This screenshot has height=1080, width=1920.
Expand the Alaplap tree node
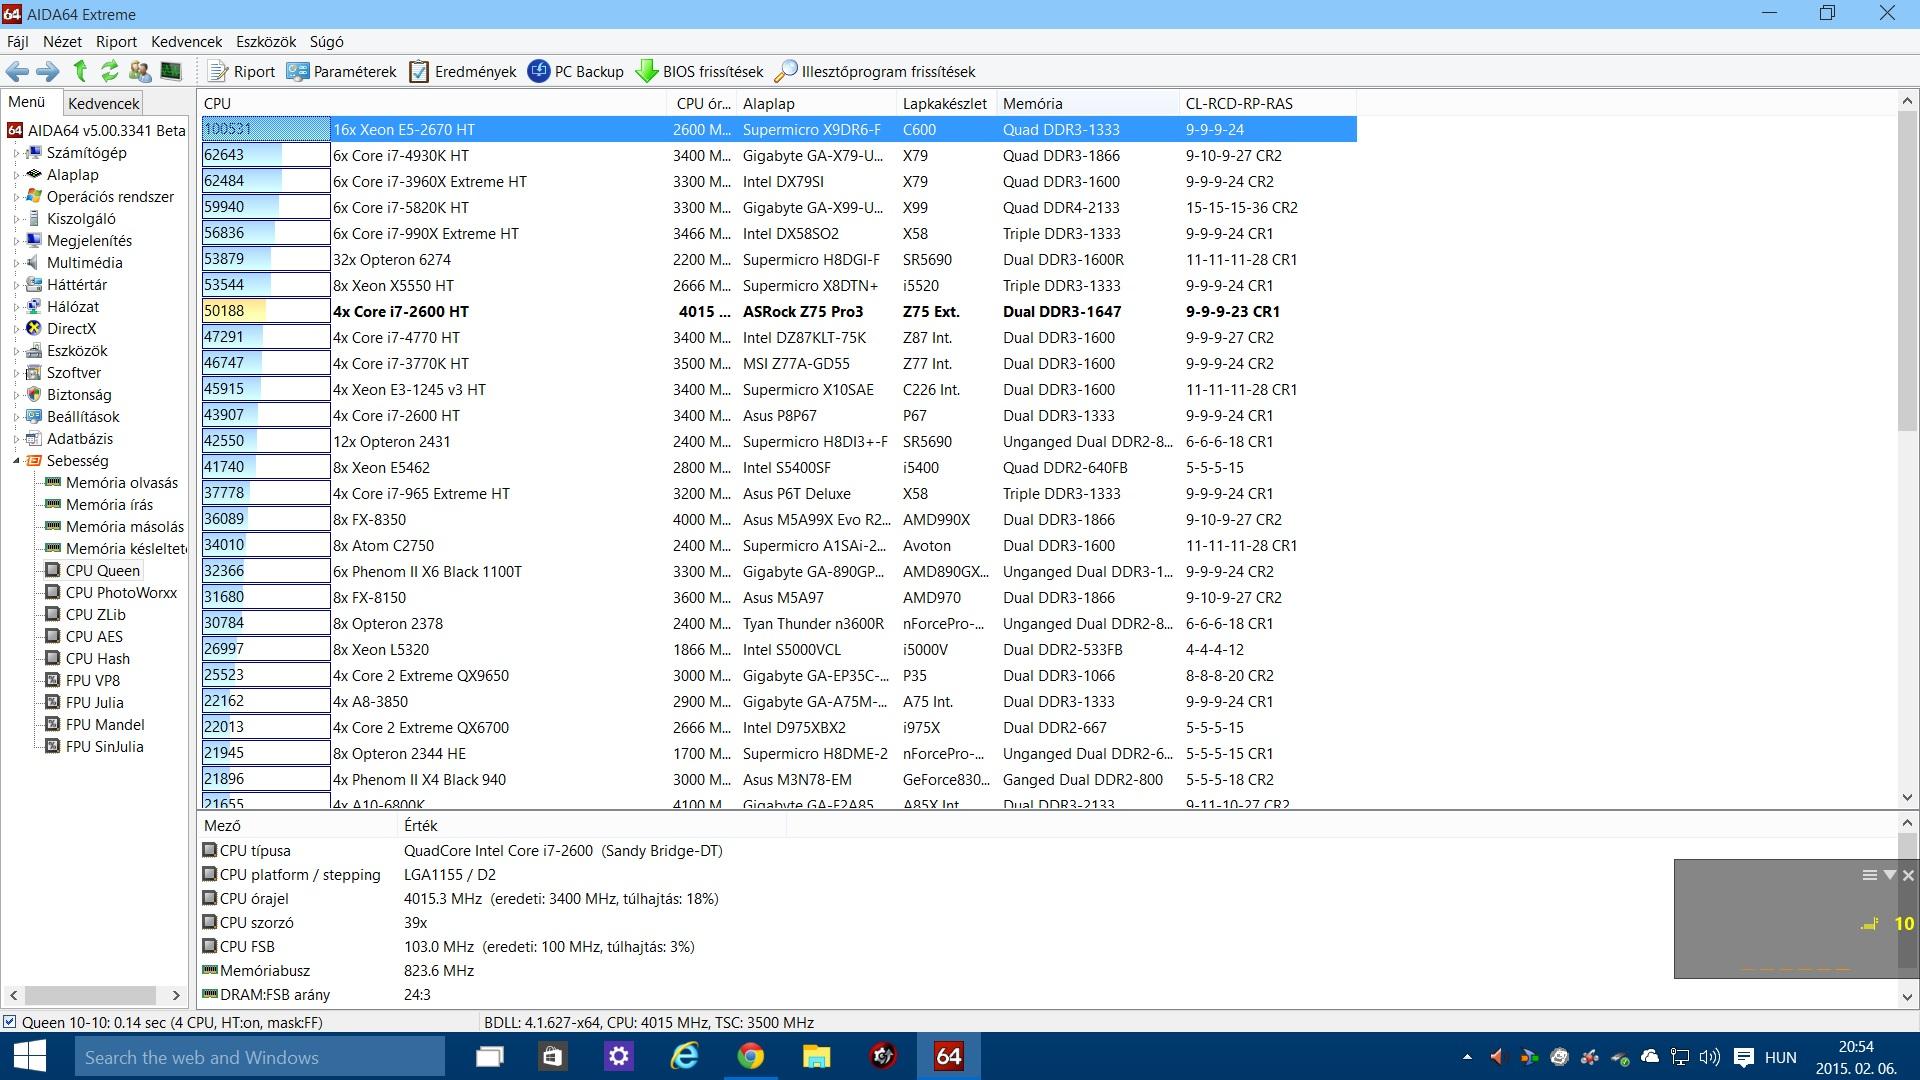click(x=16, y=175)
